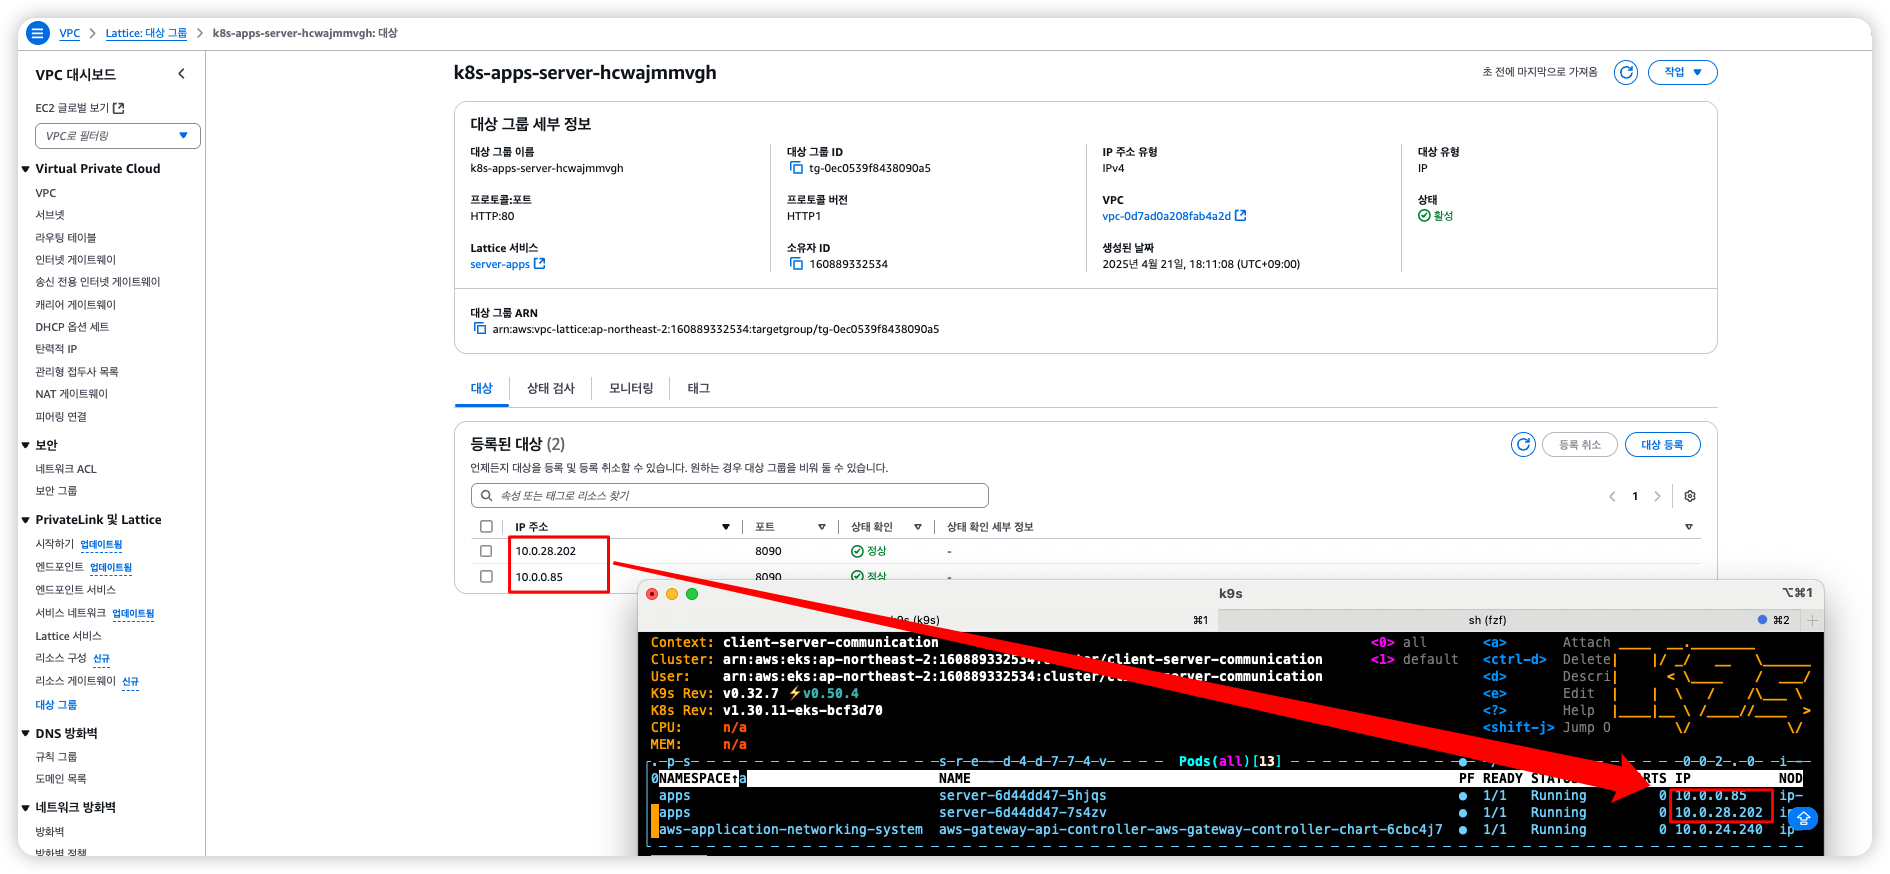Open 서브넷 in sidebar

(x=50, y=215)
